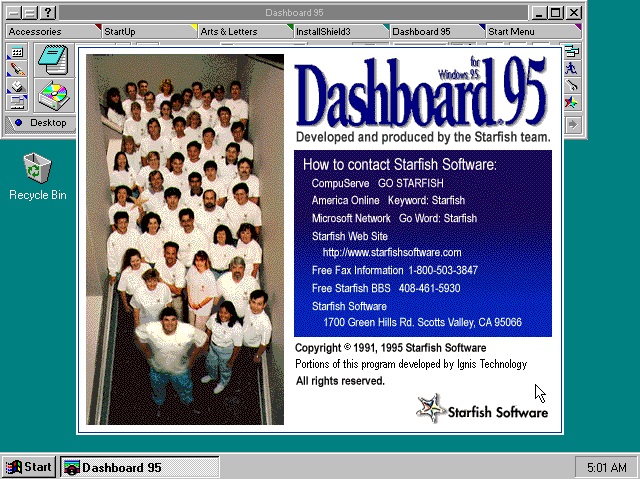Open the CD player icon in Accessories

coord(54,95)
